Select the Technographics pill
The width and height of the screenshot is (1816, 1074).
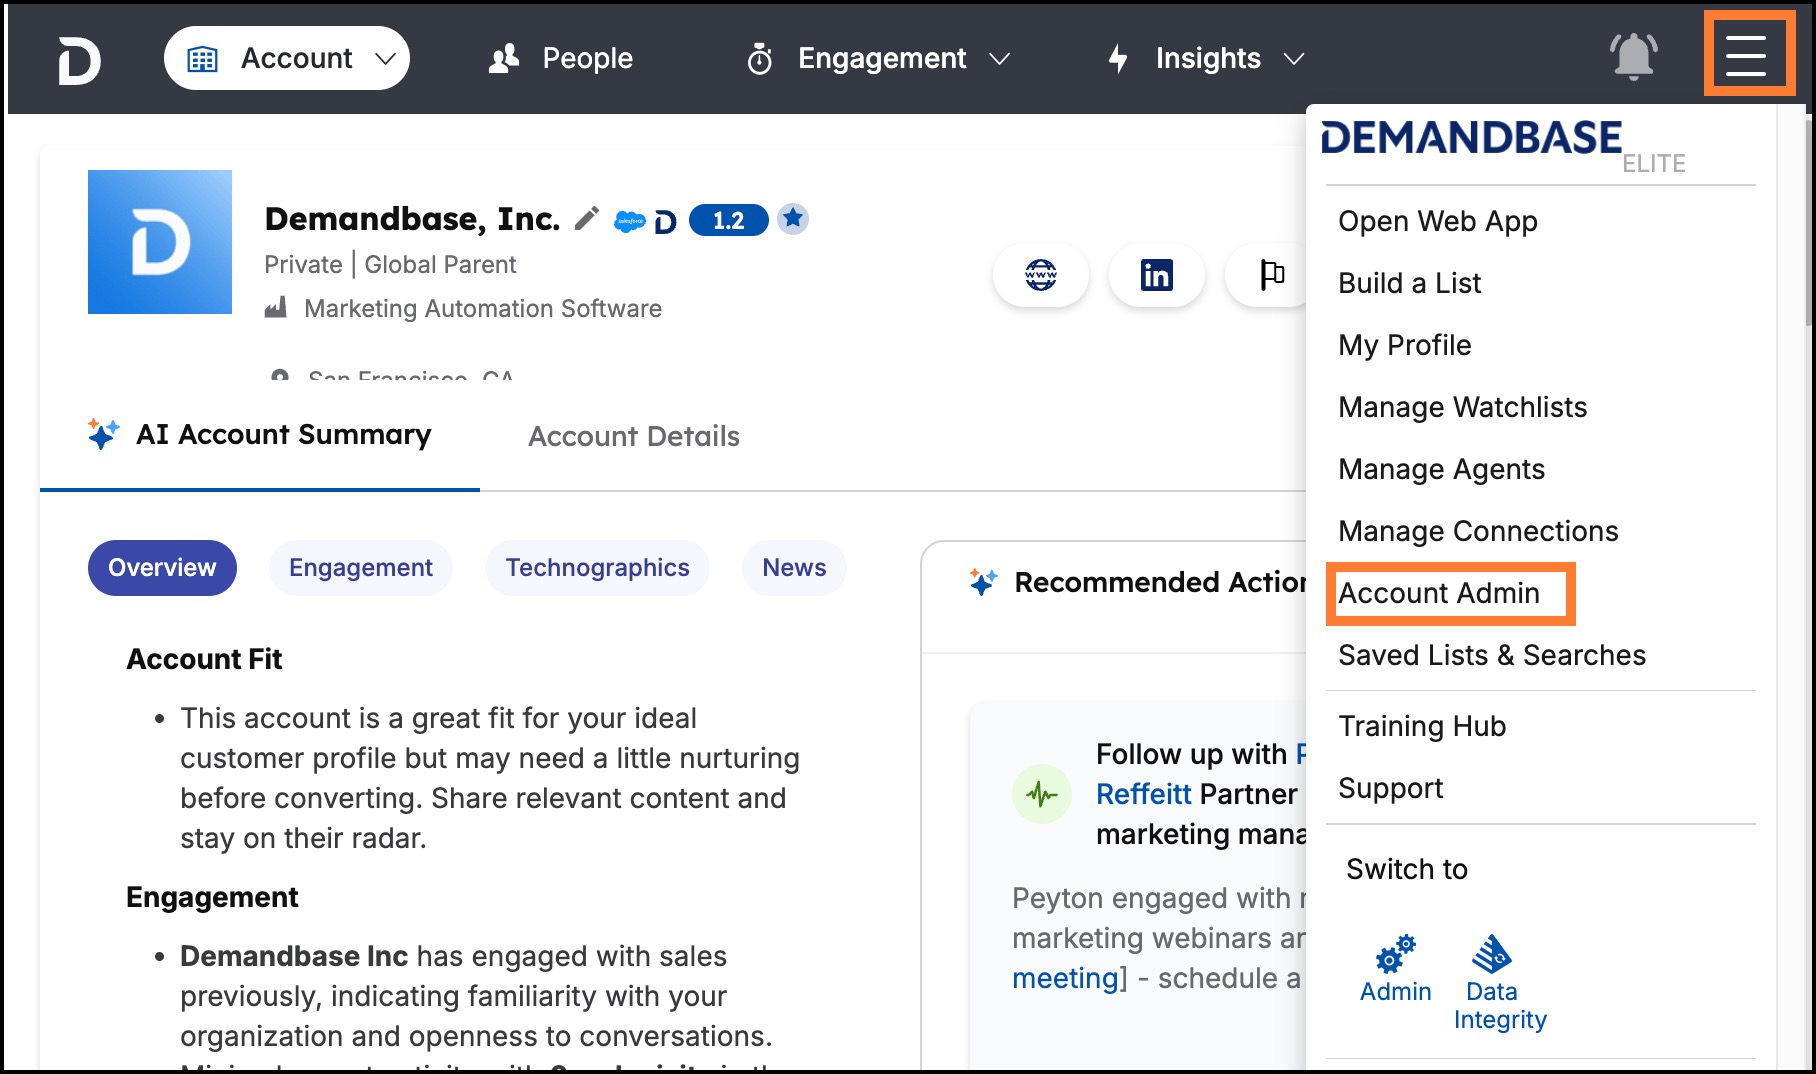[x=597, y=568]
